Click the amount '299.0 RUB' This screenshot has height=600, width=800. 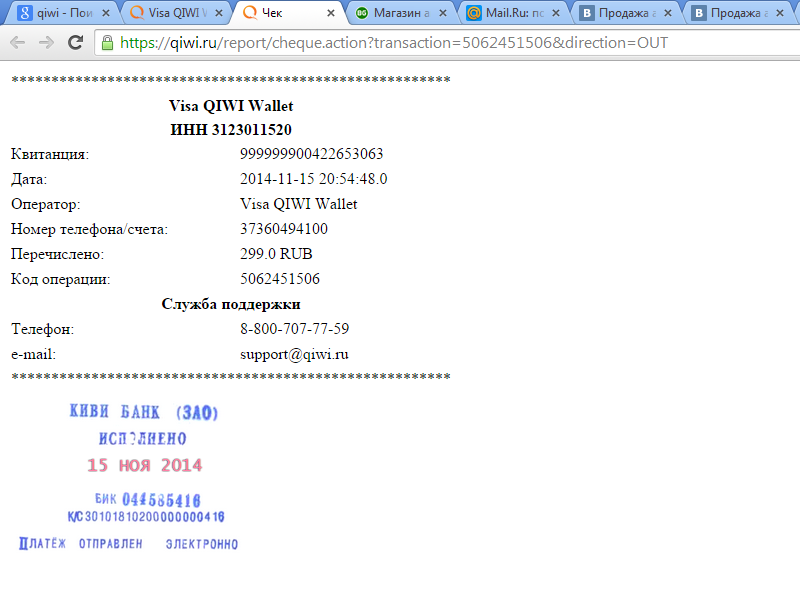(x=276, y=254)
